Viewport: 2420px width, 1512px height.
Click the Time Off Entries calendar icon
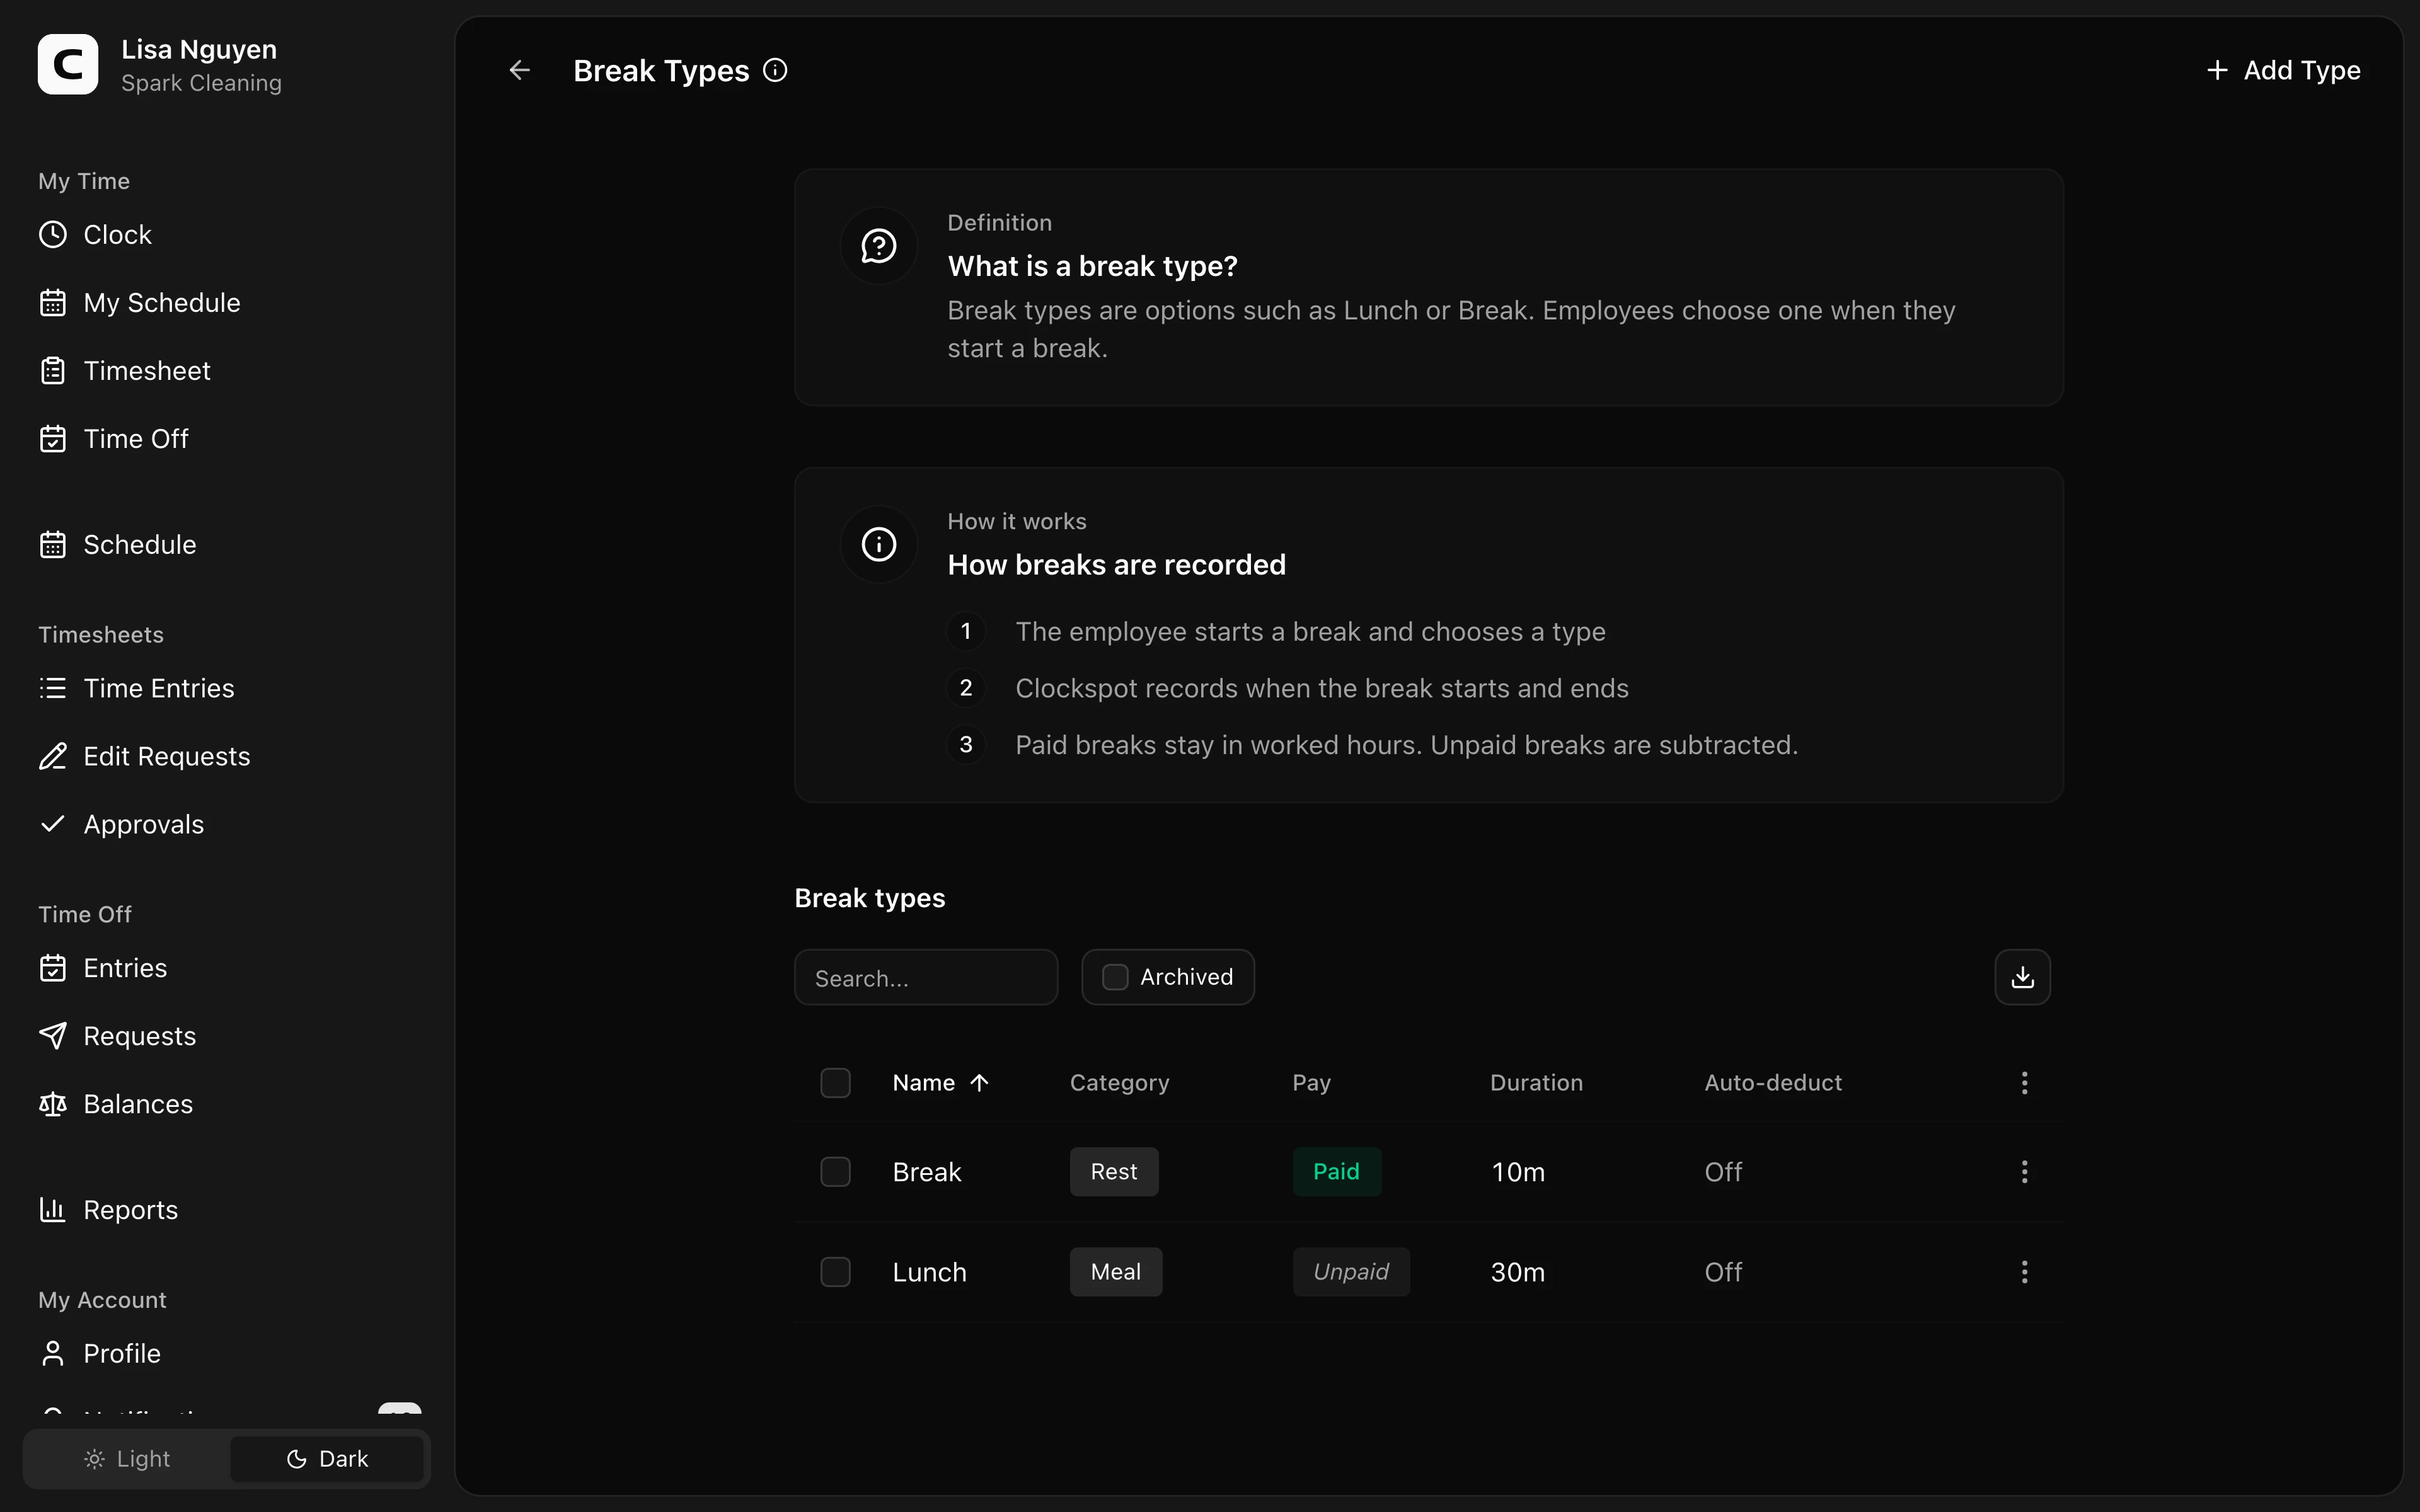(x=53, y=969)
